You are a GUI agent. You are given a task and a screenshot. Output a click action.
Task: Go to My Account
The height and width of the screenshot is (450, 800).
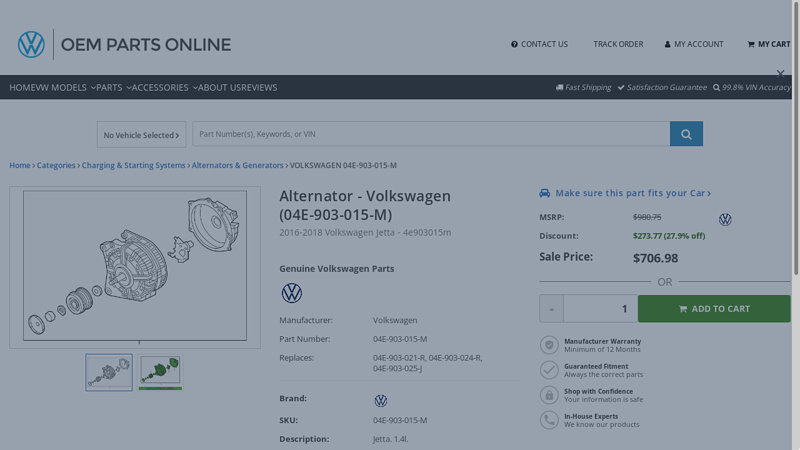tap(694, 44)
